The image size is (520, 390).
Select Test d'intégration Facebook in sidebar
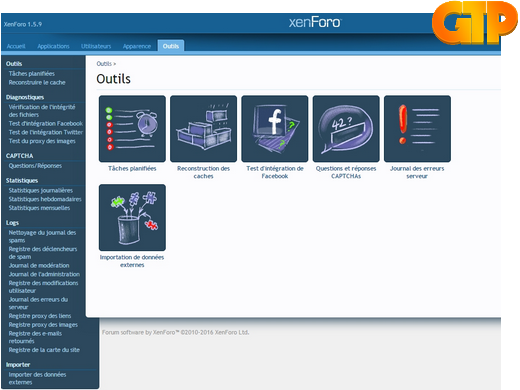click(46, 123)
